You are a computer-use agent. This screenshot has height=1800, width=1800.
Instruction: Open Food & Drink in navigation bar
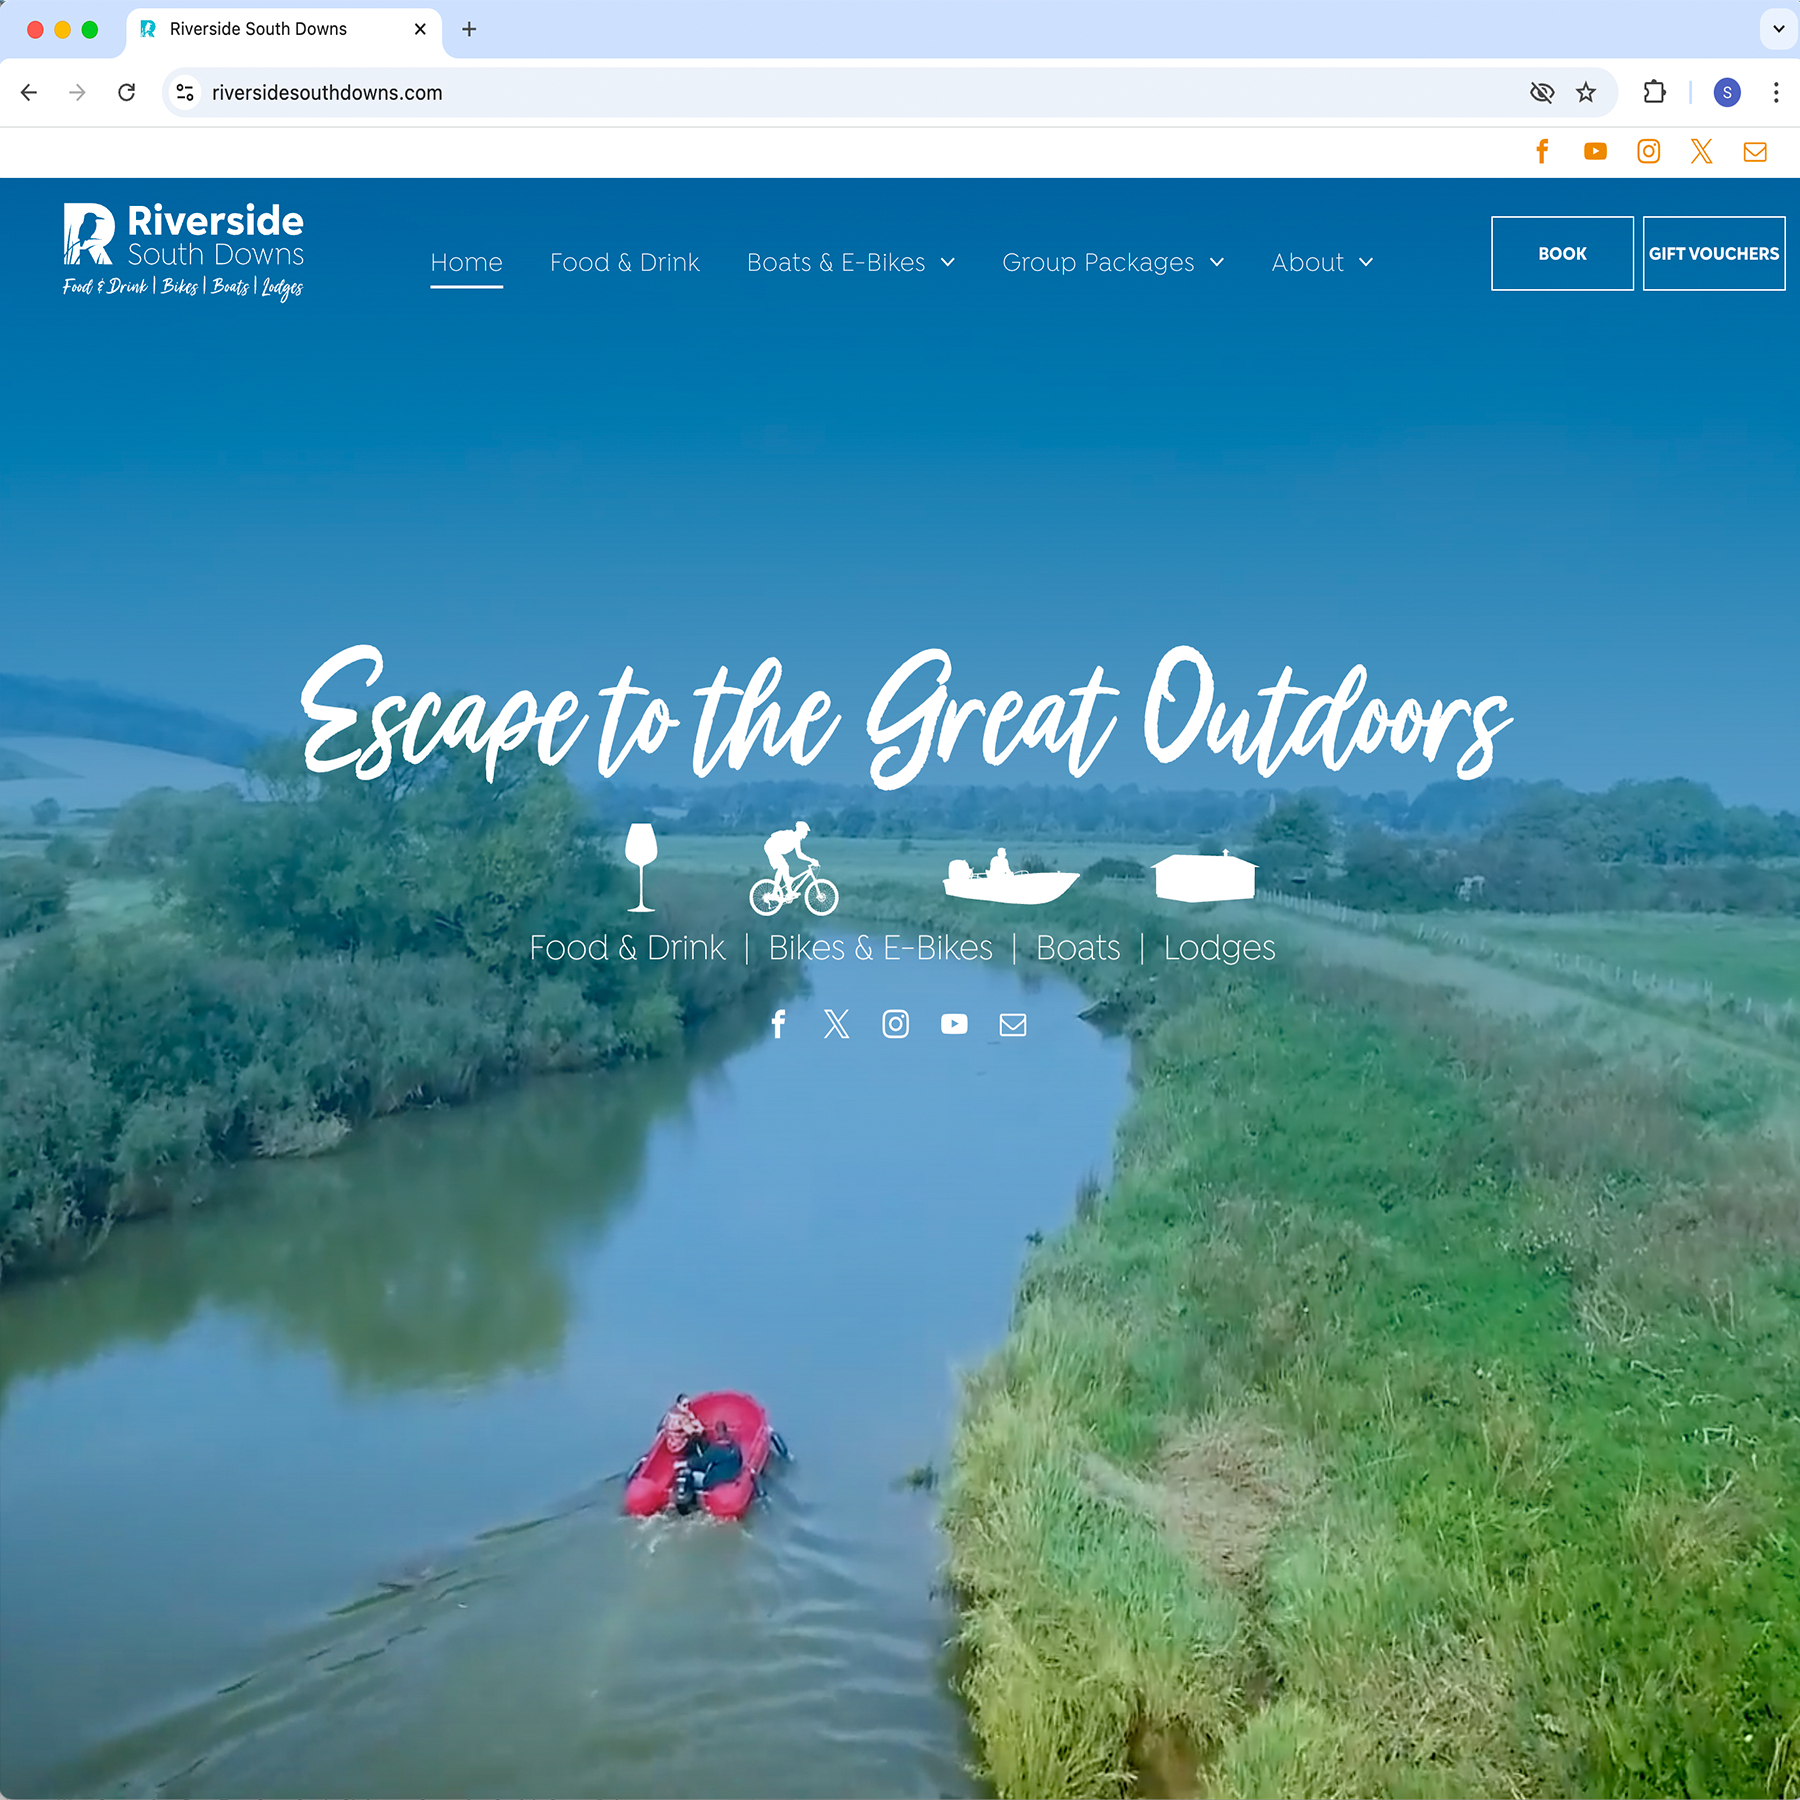[624, 262]
